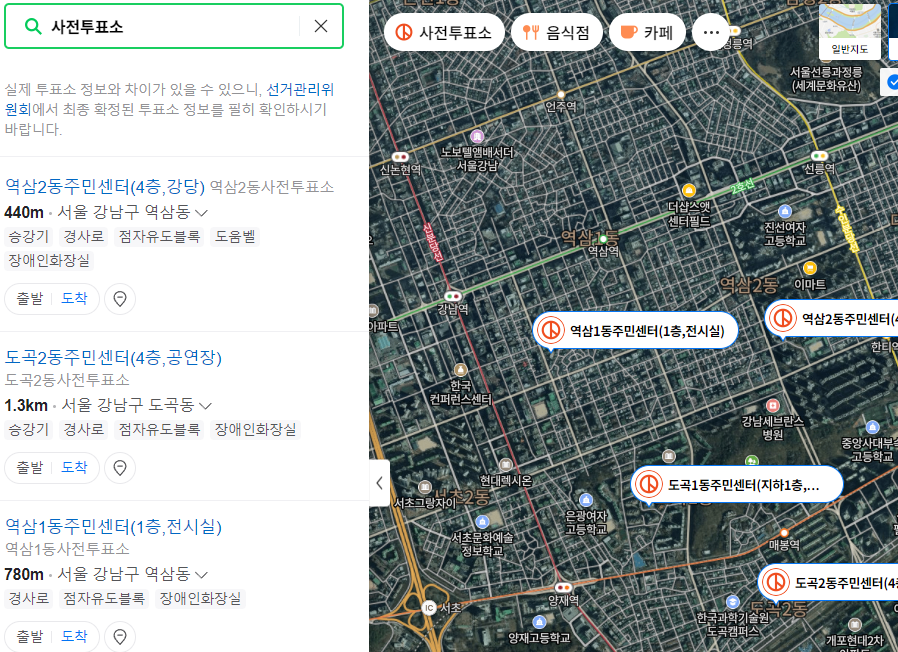Click the location pin save icon under 역삼2동주민센터
Viewport: 898px width, 652px height.
pyautogui.click(x=119, y=299)
